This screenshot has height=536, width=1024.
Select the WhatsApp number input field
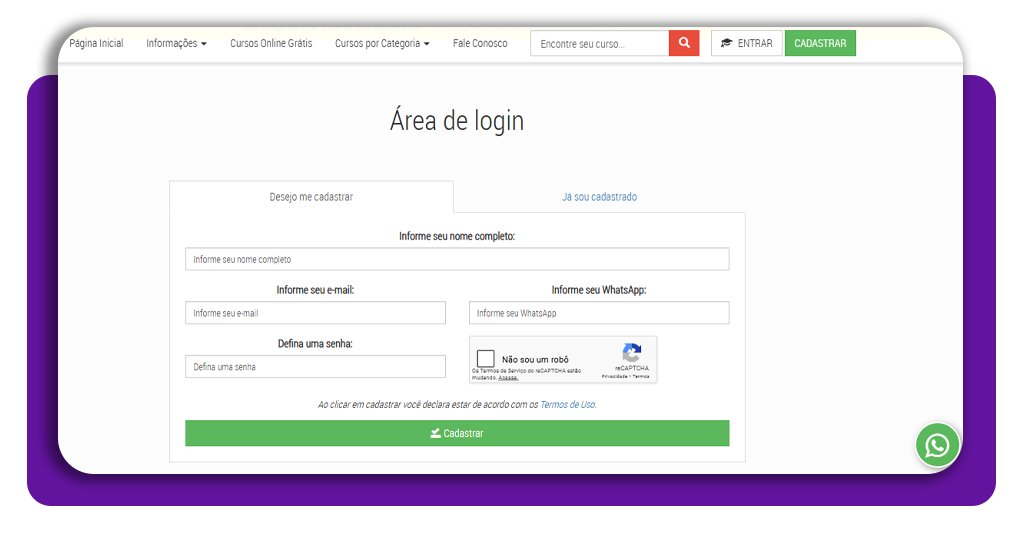tap(599, 313)
